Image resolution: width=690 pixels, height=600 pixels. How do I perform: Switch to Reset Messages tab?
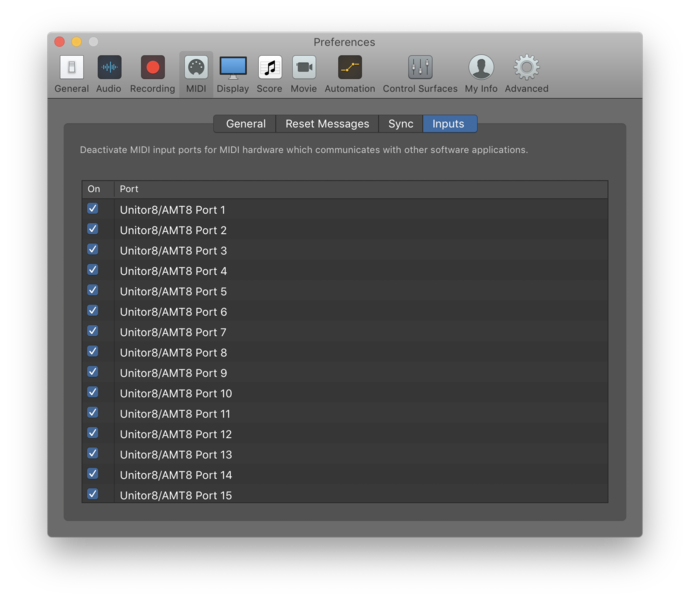click(x=327, y=124)
